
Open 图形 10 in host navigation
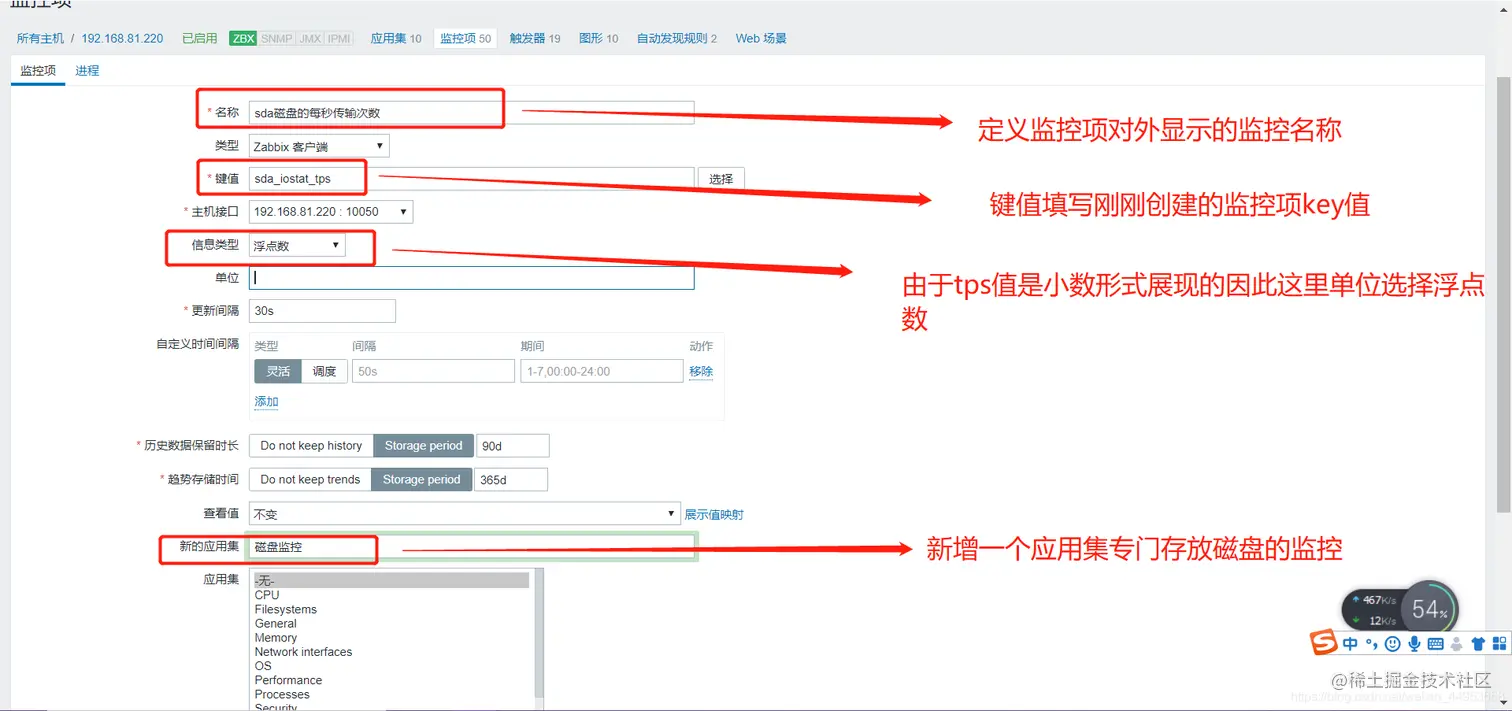[x=598, y=39]
